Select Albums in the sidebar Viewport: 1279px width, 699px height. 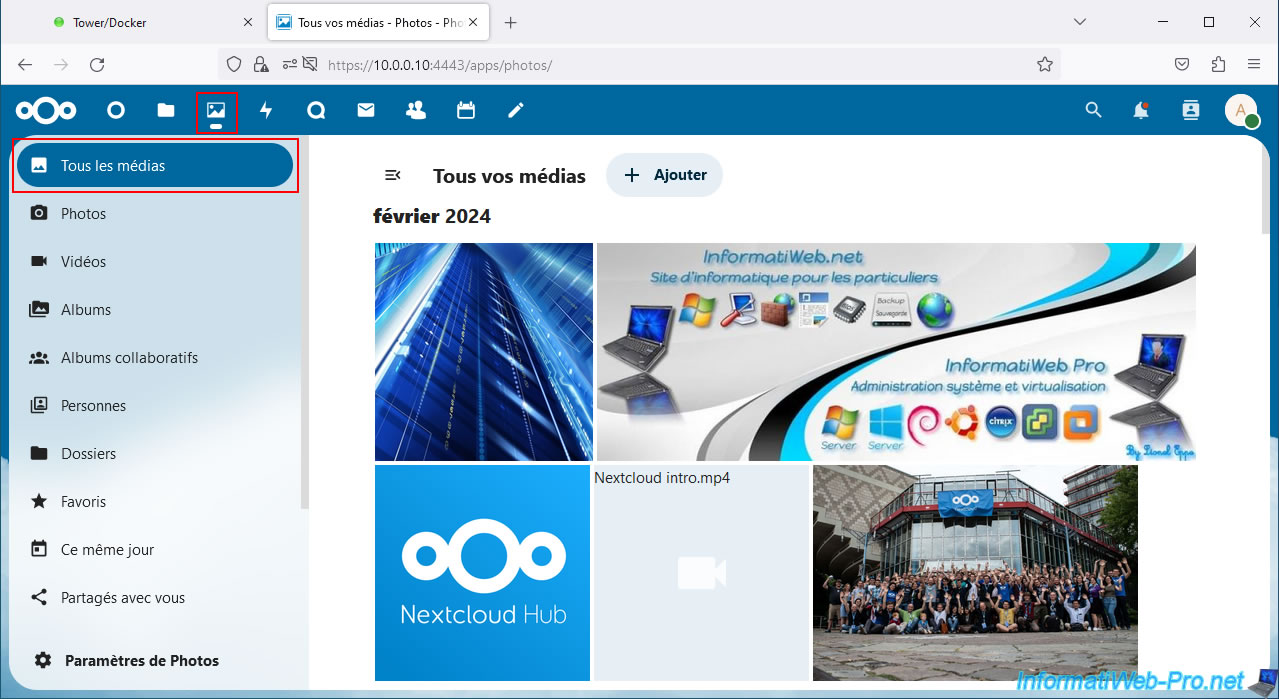click(x=86, y=310)
